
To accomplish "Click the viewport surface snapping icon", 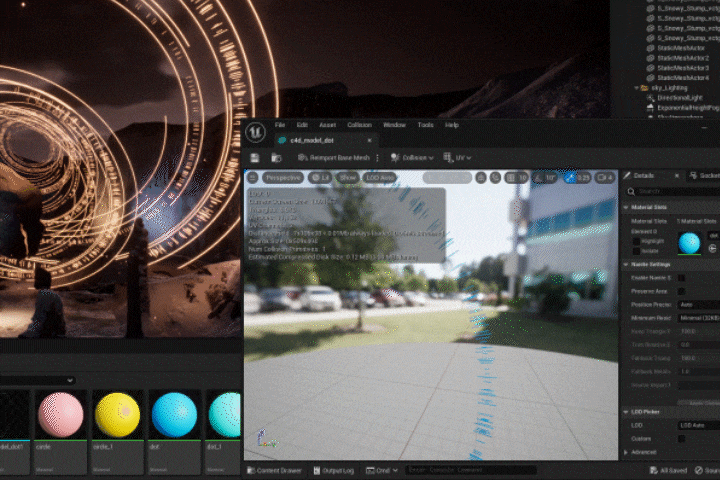I will click(481, 177).
